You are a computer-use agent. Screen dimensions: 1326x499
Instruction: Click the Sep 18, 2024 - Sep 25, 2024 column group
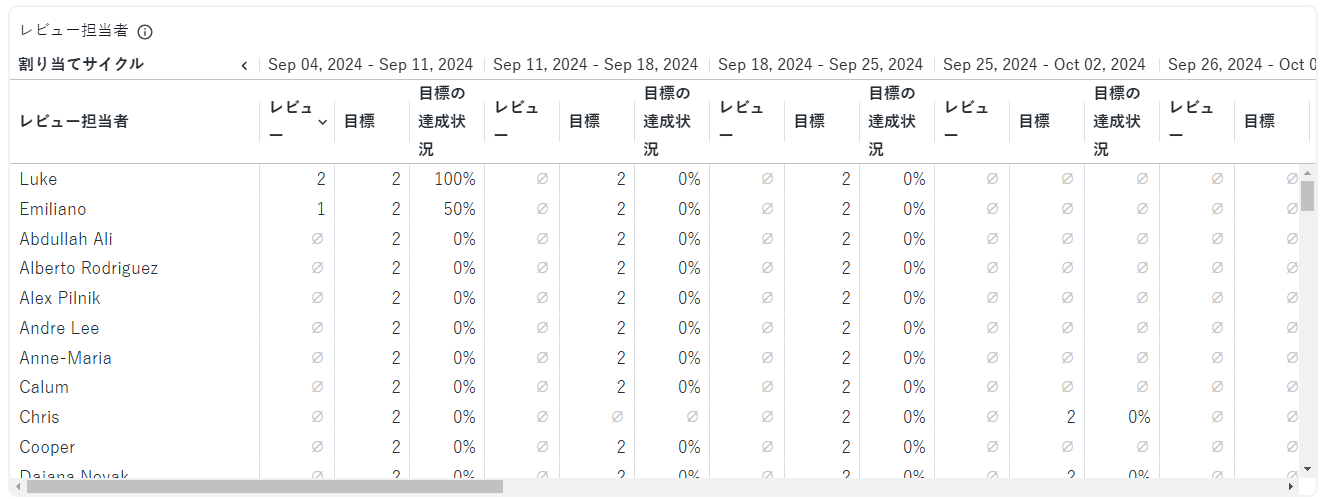click(821, 65)
